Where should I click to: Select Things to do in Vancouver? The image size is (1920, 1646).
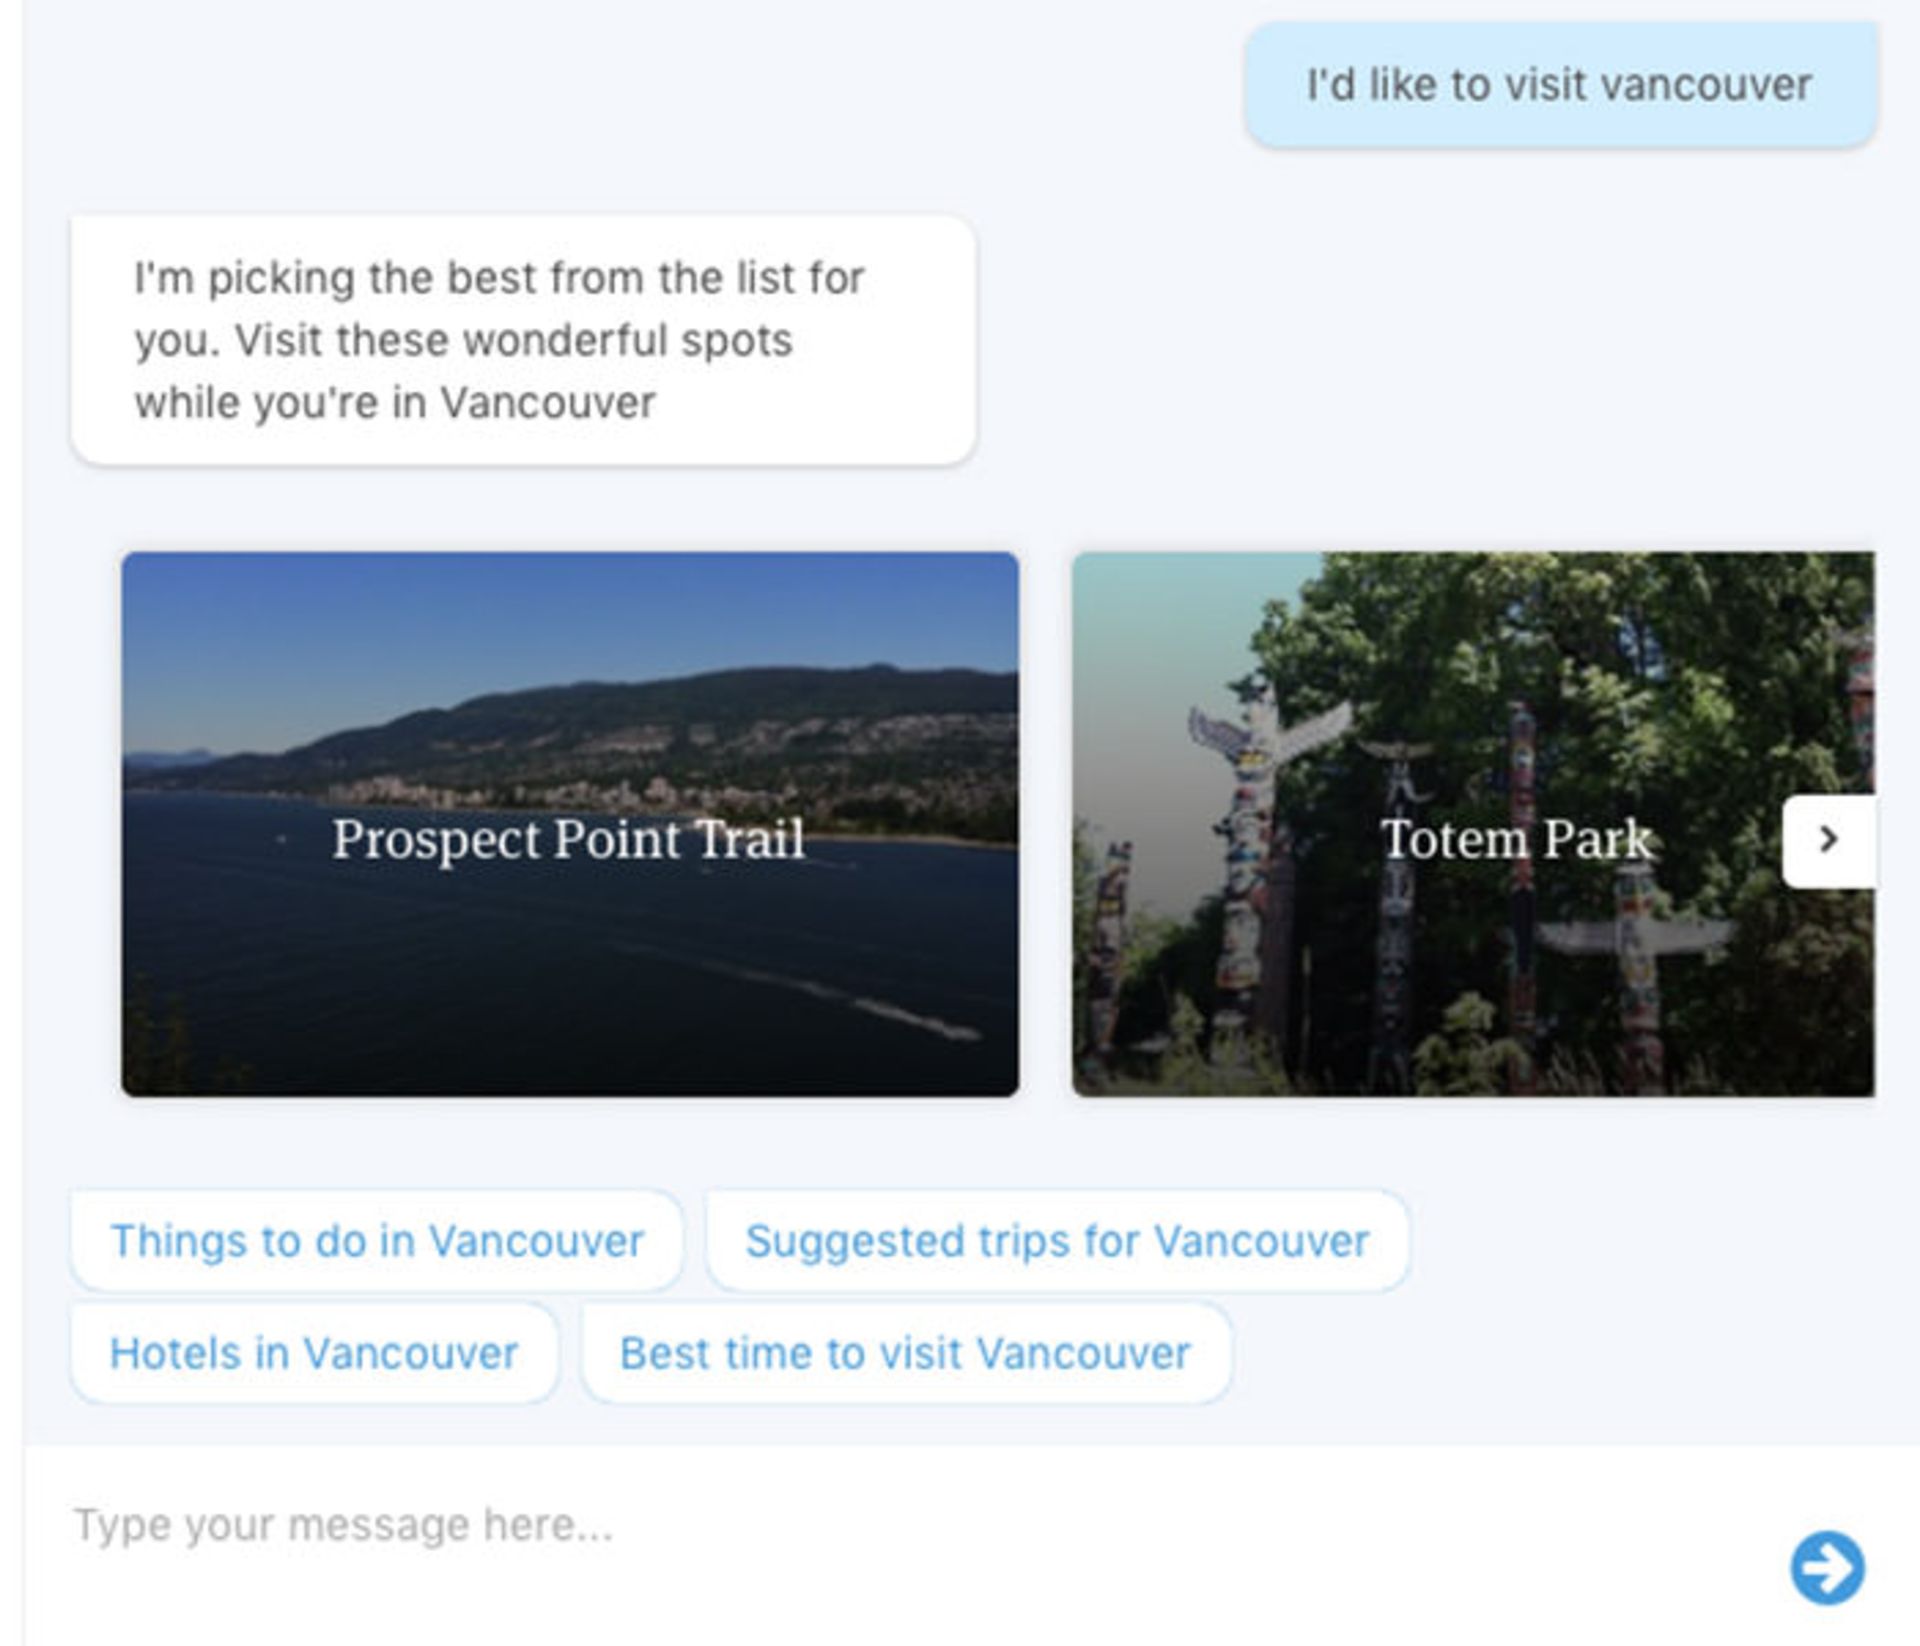377,1241
